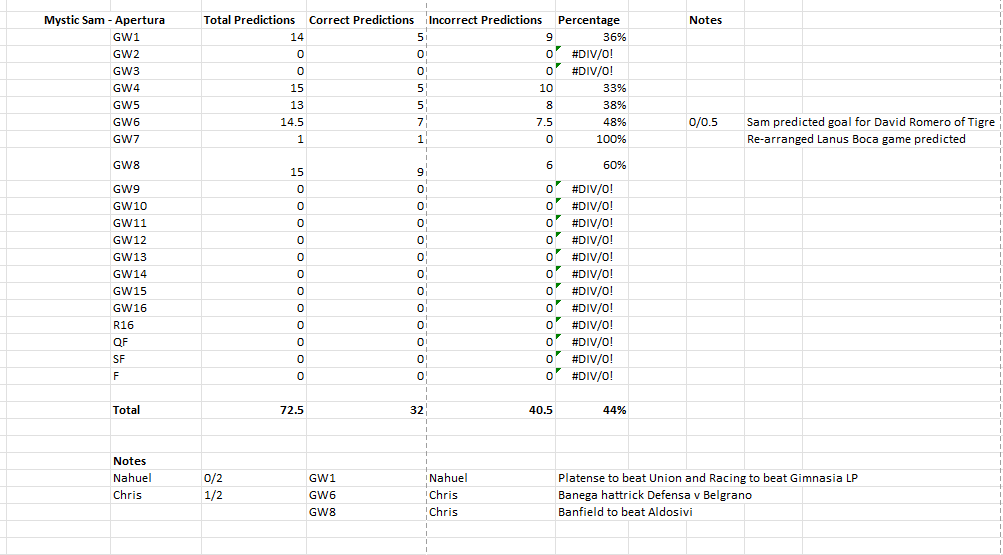Click the GW10 #DIV/0! error cell
This screenshot has width=1003, height=555.
(x=592, y=206)
